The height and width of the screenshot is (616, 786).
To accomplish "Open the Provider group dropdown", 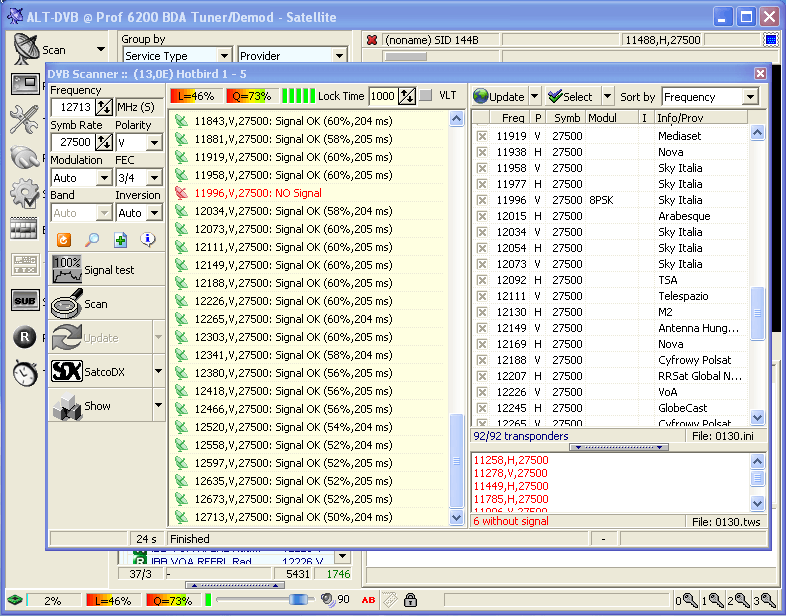I will pyautogui.click(x=340, y=55).
